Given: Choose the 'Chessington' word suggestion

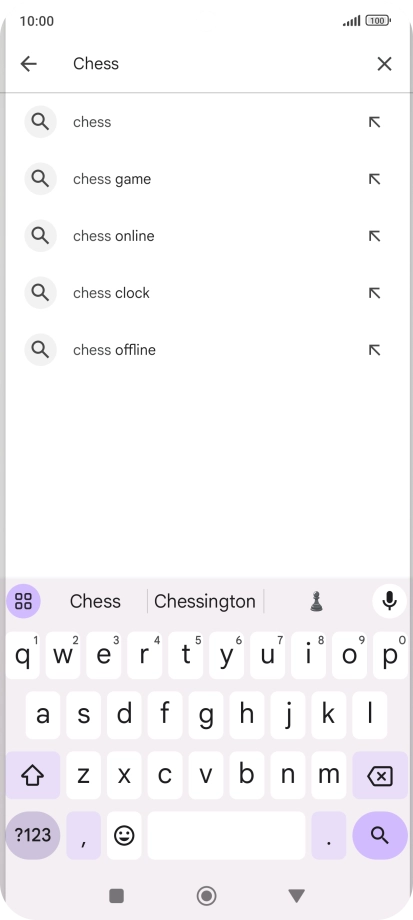Looking at the screenshot, I should coord(205,601).
